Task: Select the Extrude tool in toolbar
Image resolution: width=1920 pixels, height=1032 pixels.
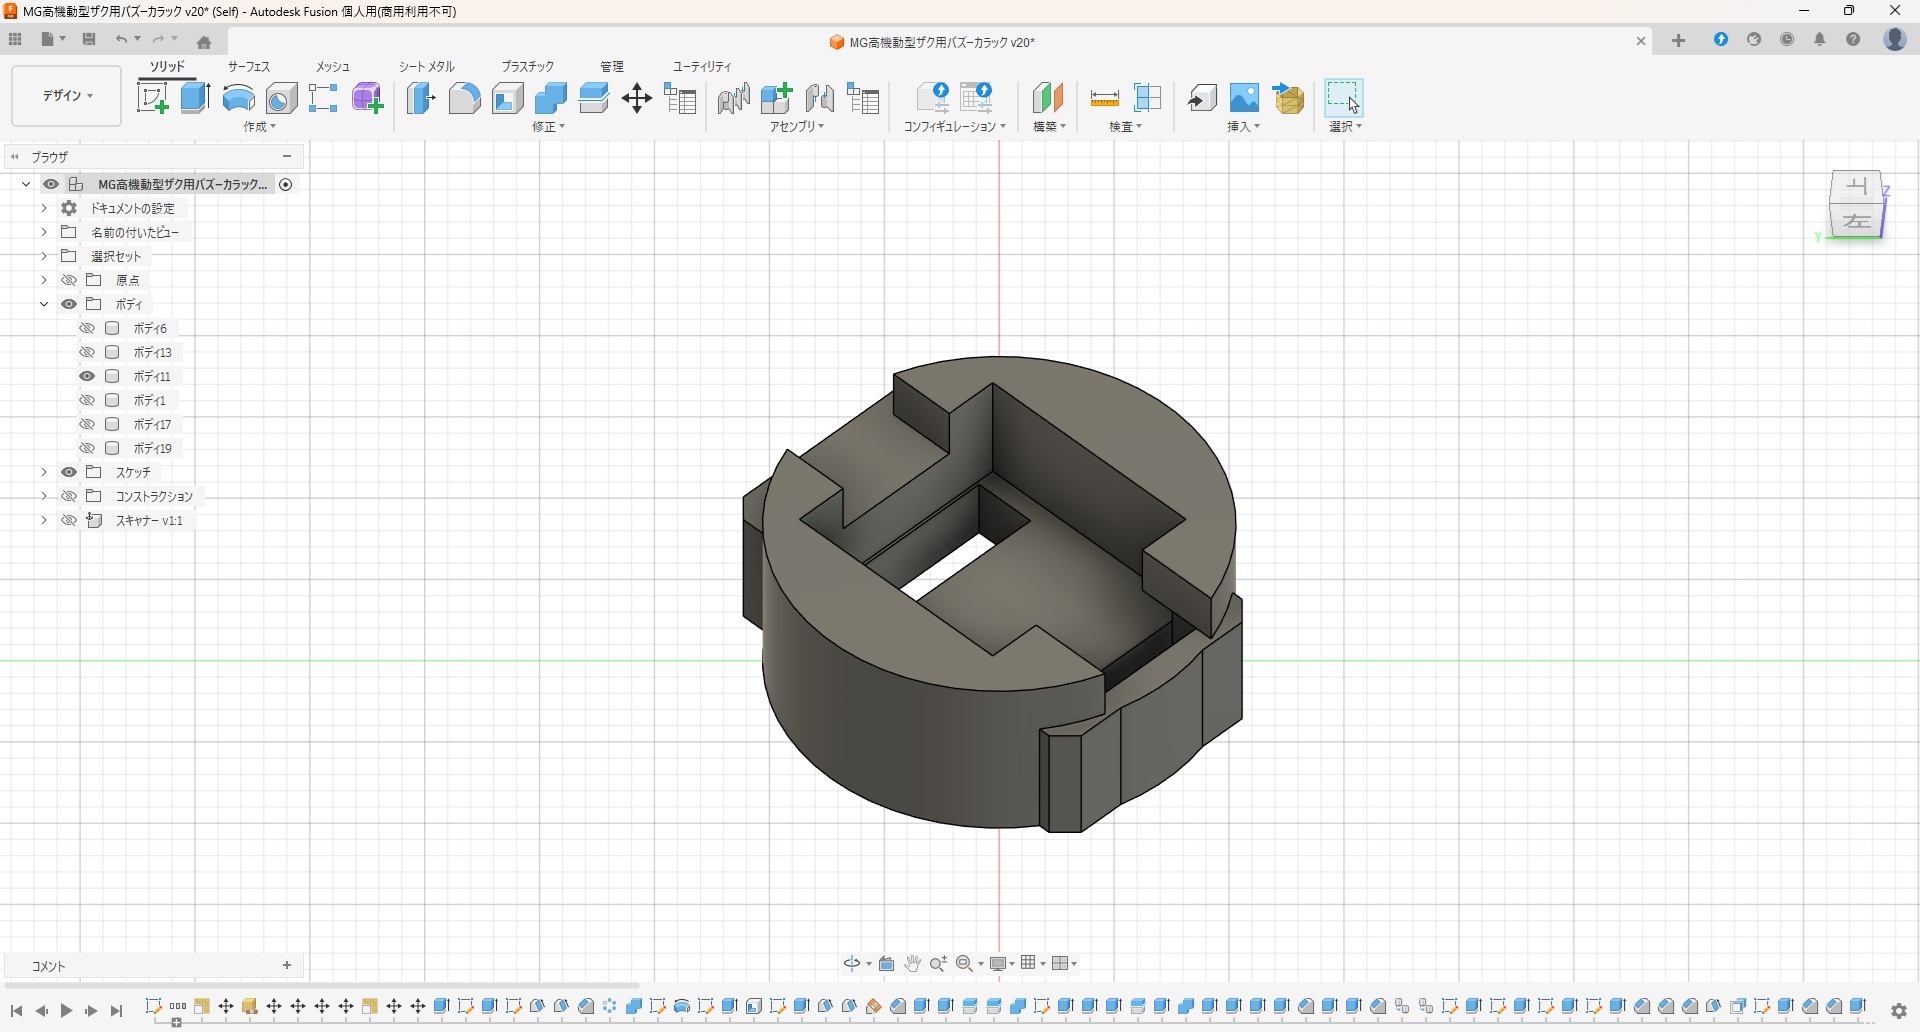Action: point(195,98)
